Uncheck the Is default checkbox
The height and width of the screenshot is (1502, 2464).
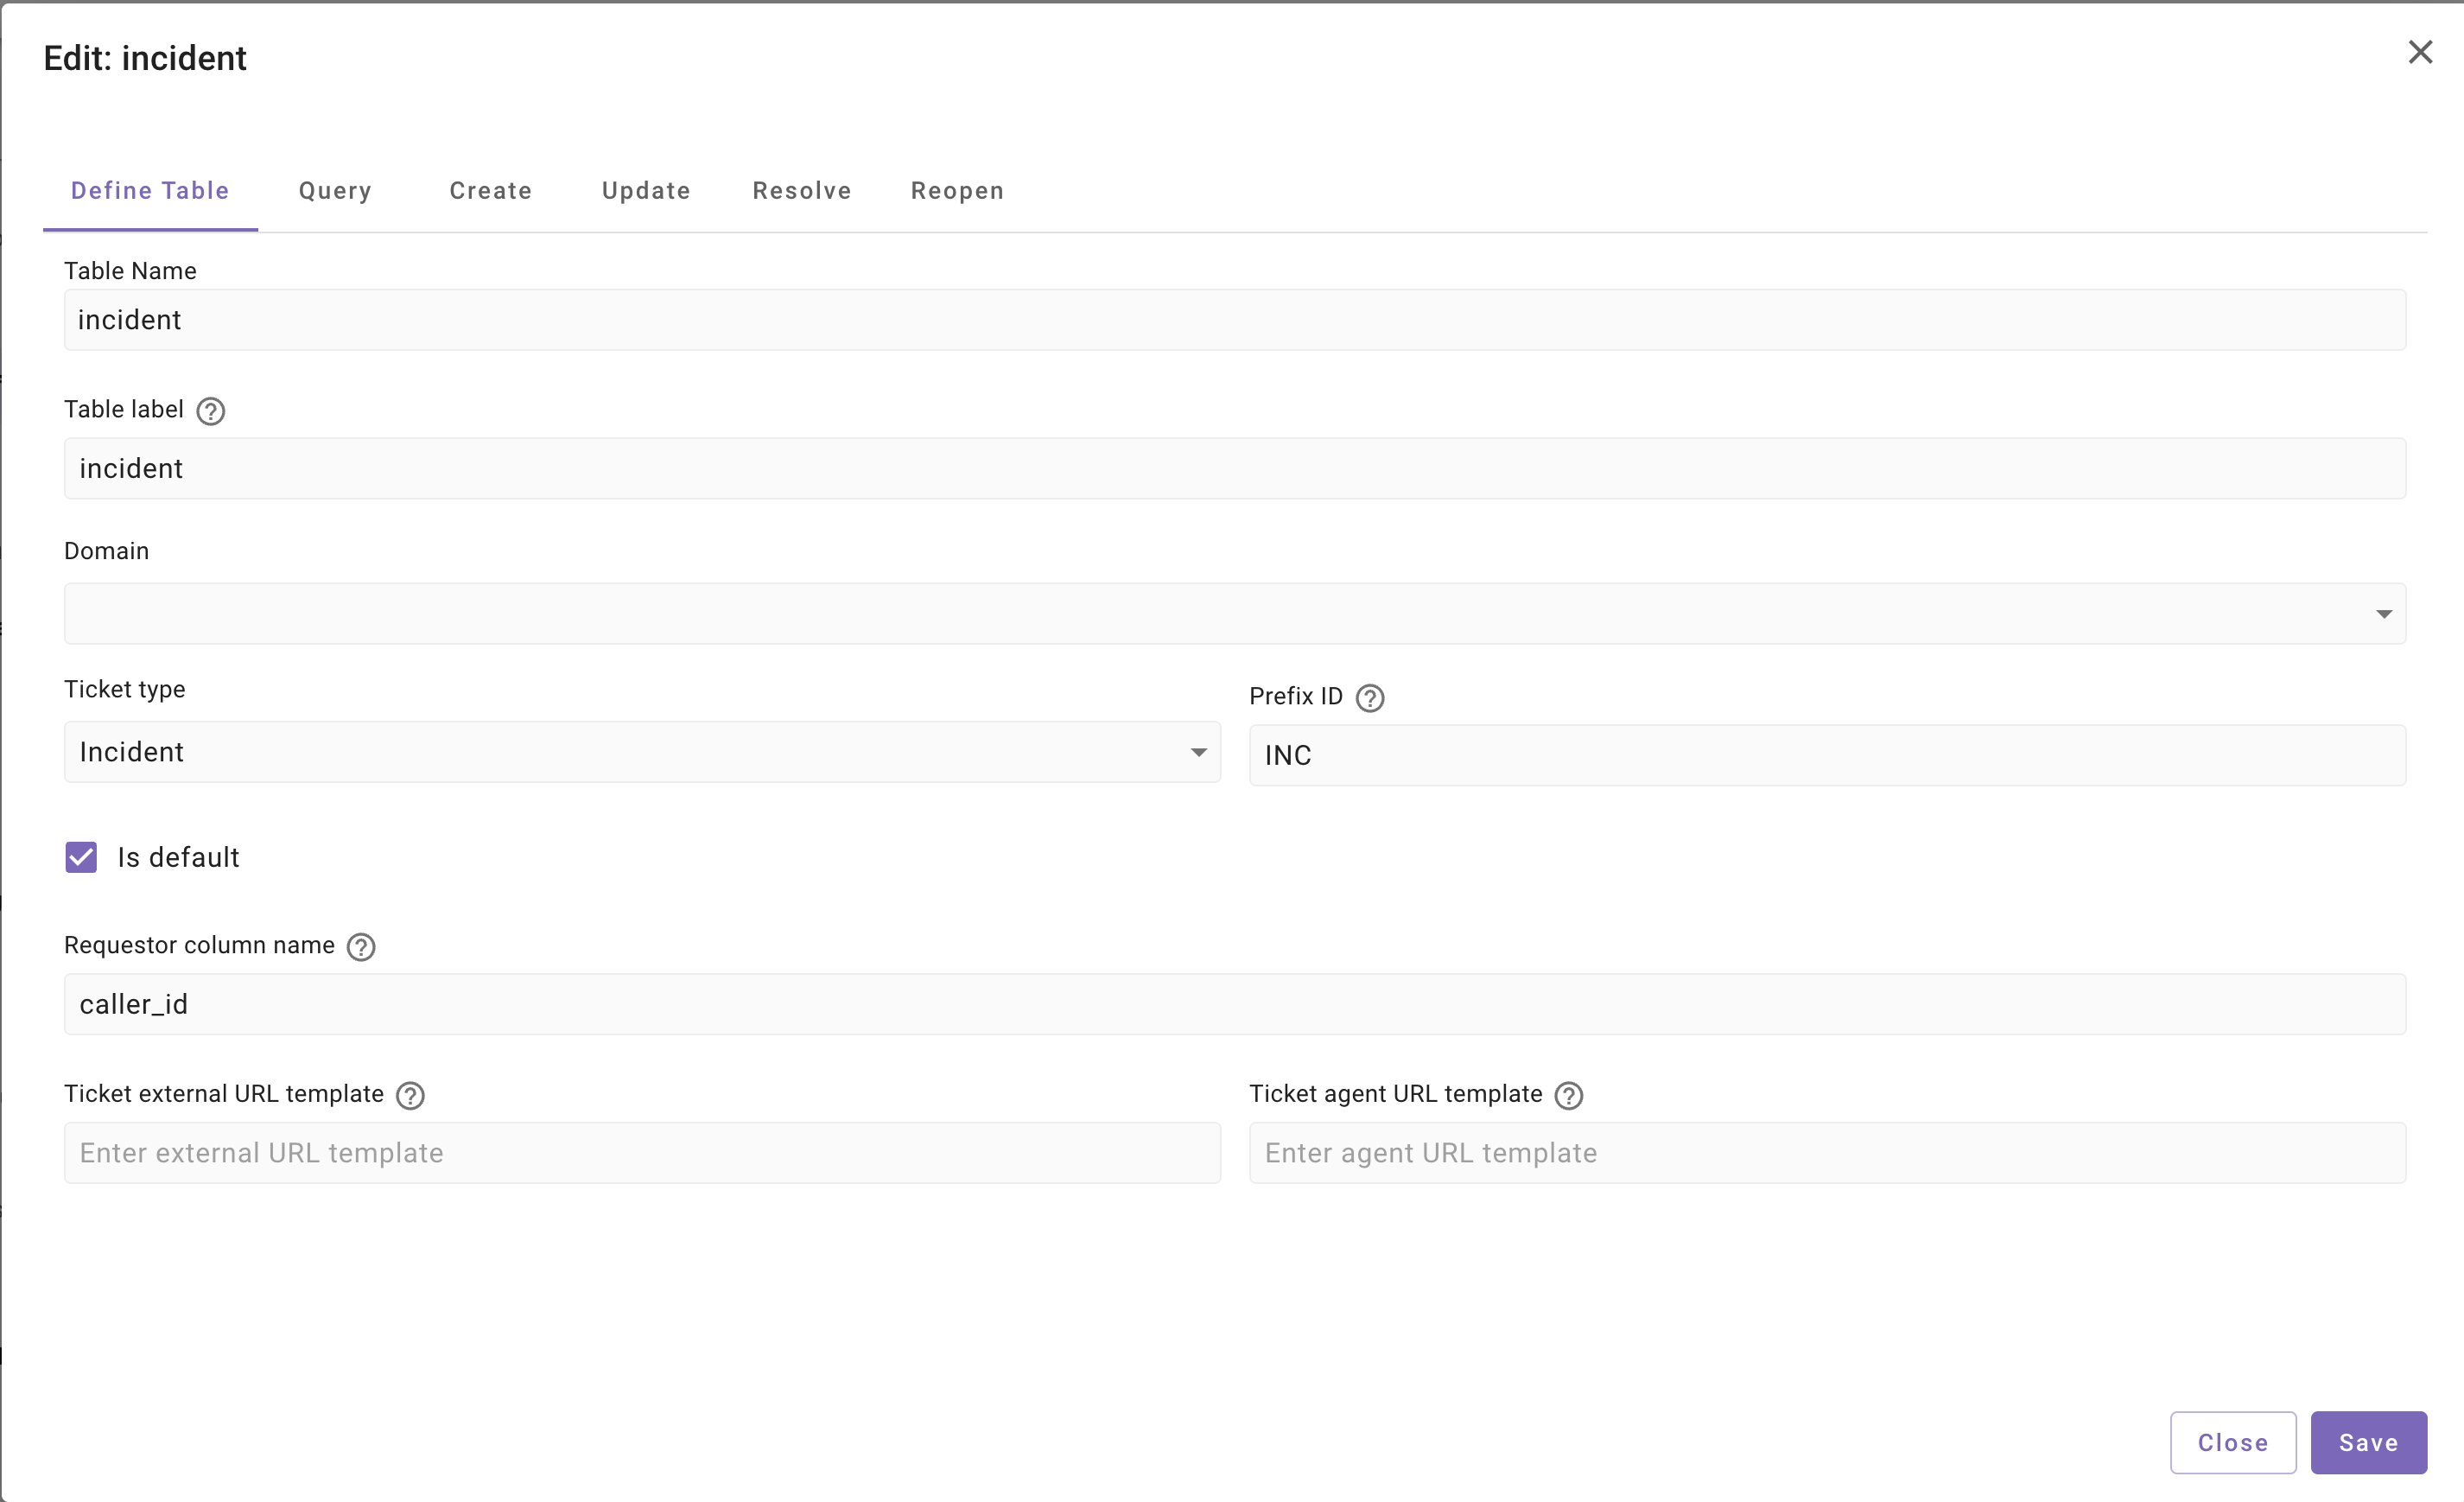click(x=81, y=857)
